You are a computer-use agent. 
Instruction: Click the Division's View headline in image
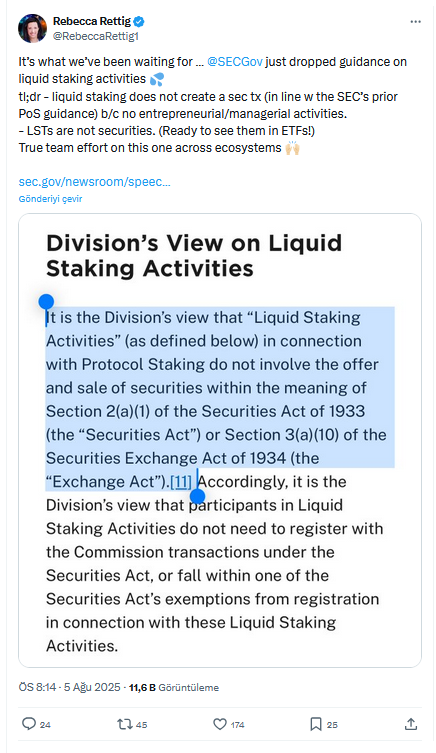(x=194, y=255)
